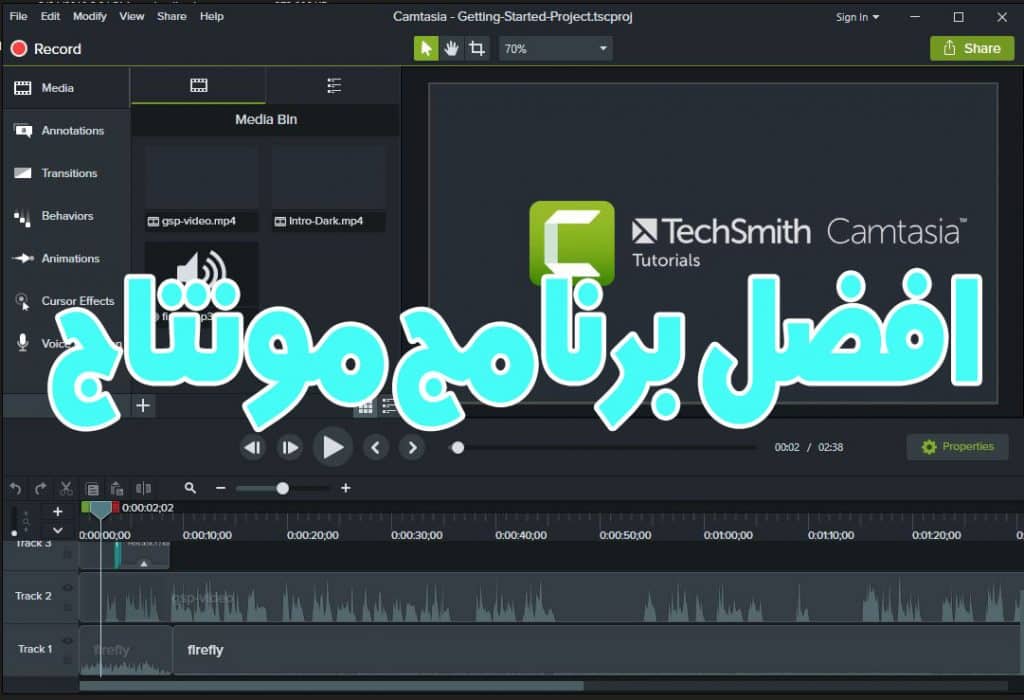
Task: Switch media bin to thumbnail grid view
Action: 365,407
